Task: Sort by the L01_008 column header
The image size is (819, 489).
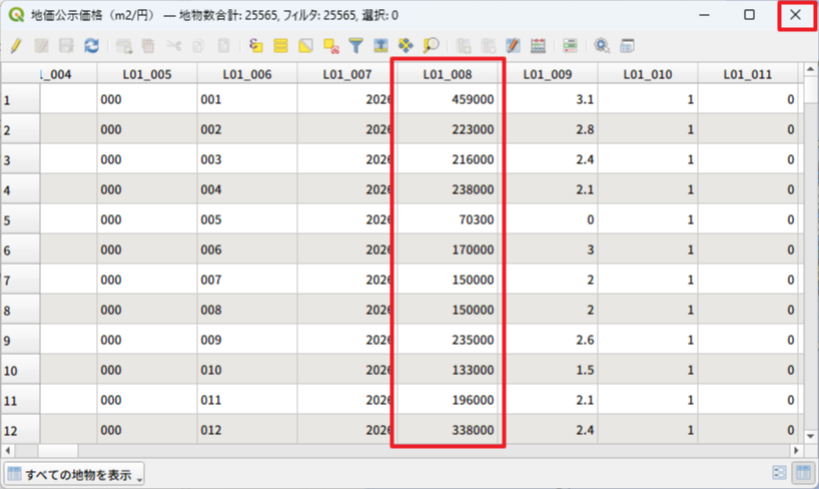Action: point(447,74)
